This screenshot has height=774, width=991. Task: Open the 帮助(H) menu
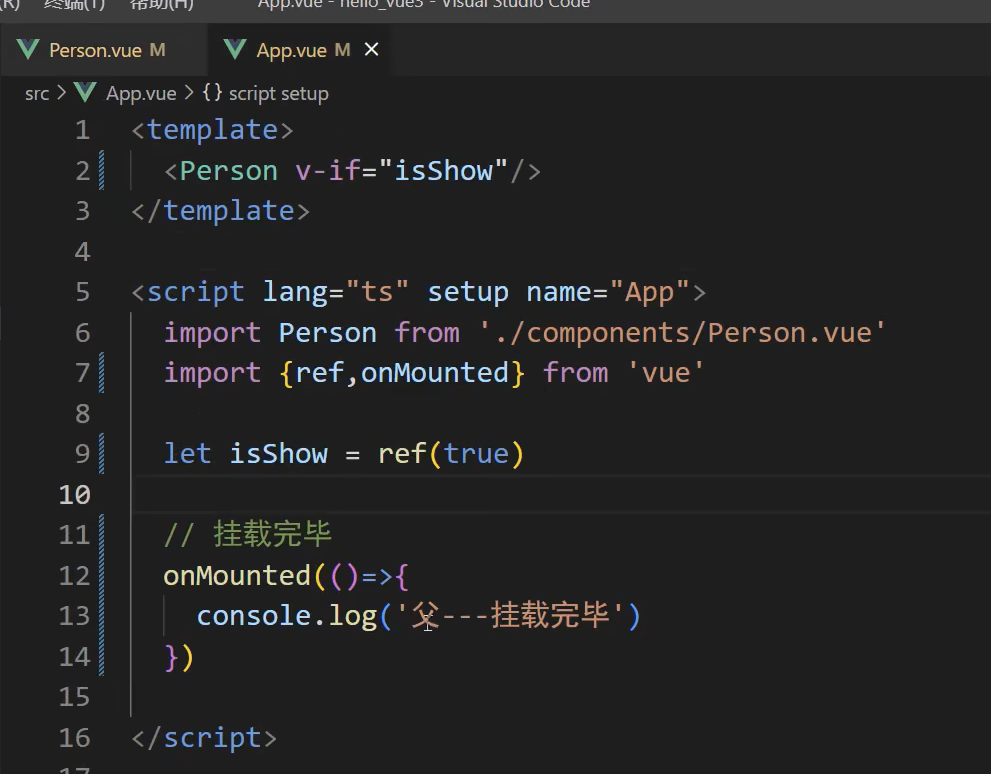tap(161, 4)
